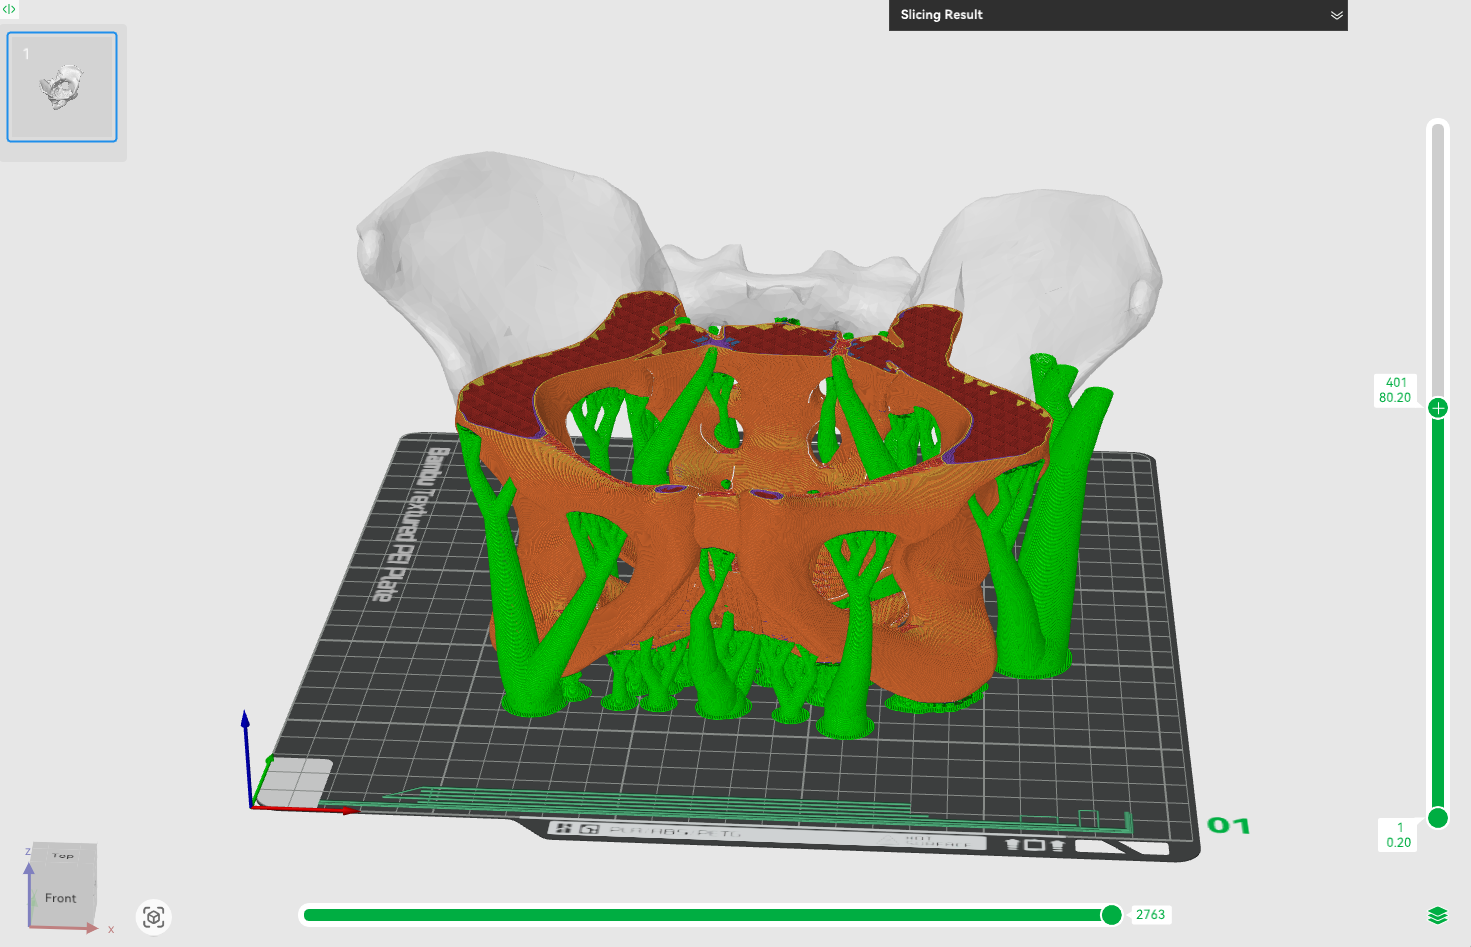Expand the Slicing Result panel chevron
This screenshot has height=947, width=1471.
(x=1336, y=15)
